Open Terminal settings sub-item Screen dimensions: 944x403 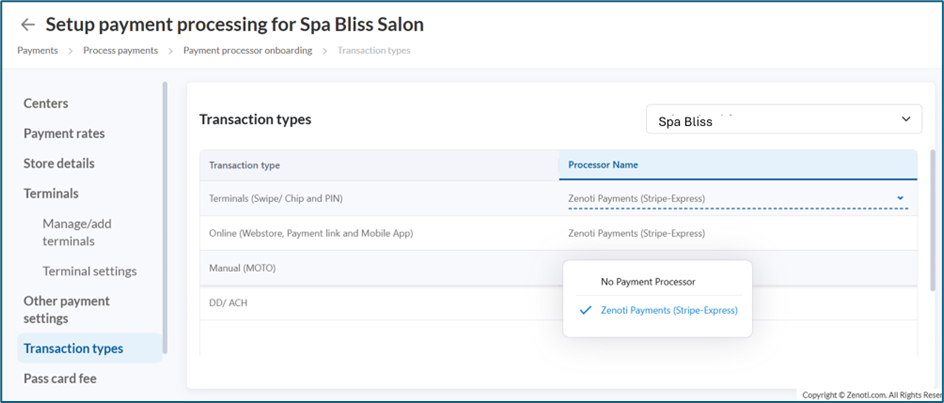click(x=90, y=271)
